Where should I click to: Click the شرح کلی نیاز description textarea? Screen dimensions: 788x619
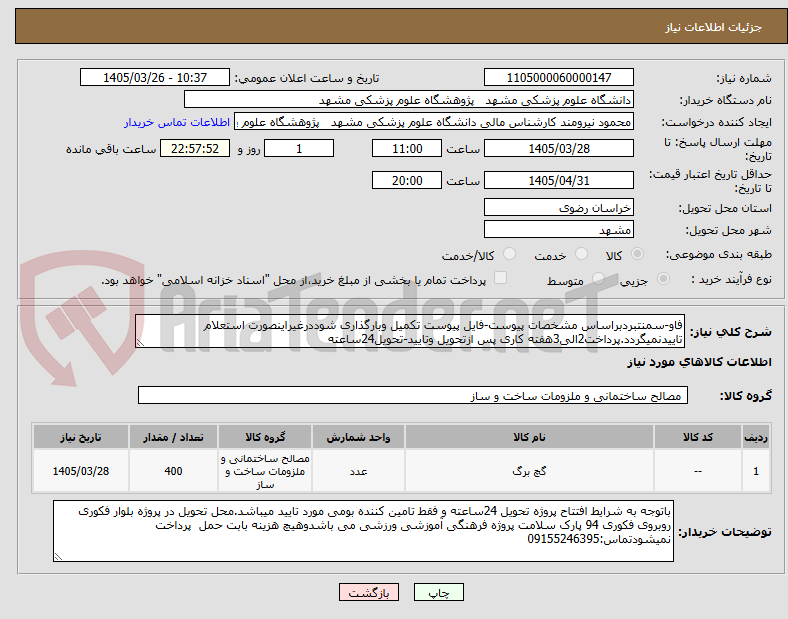(410, 332)
